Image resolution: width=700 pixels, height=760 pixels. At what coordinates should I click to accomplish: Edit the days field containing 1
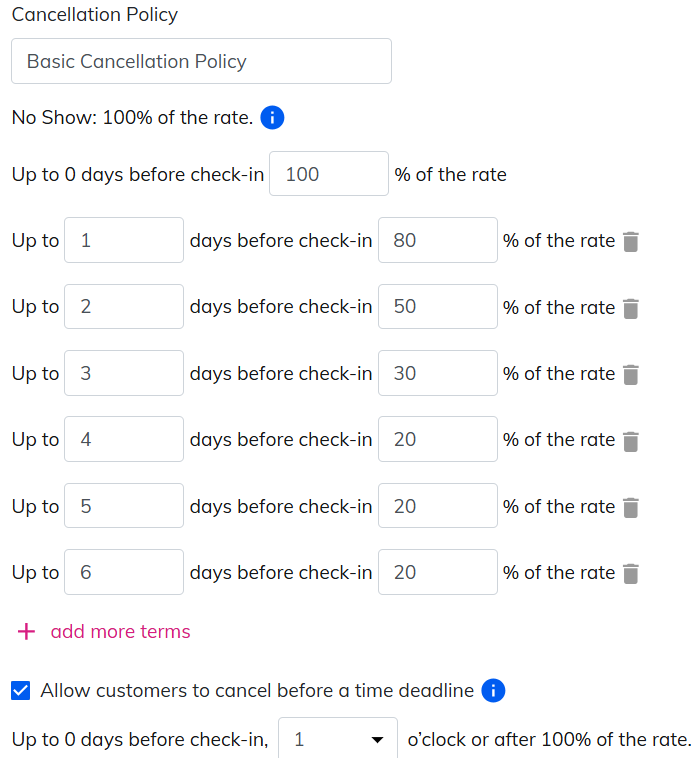tap(123, 240)
